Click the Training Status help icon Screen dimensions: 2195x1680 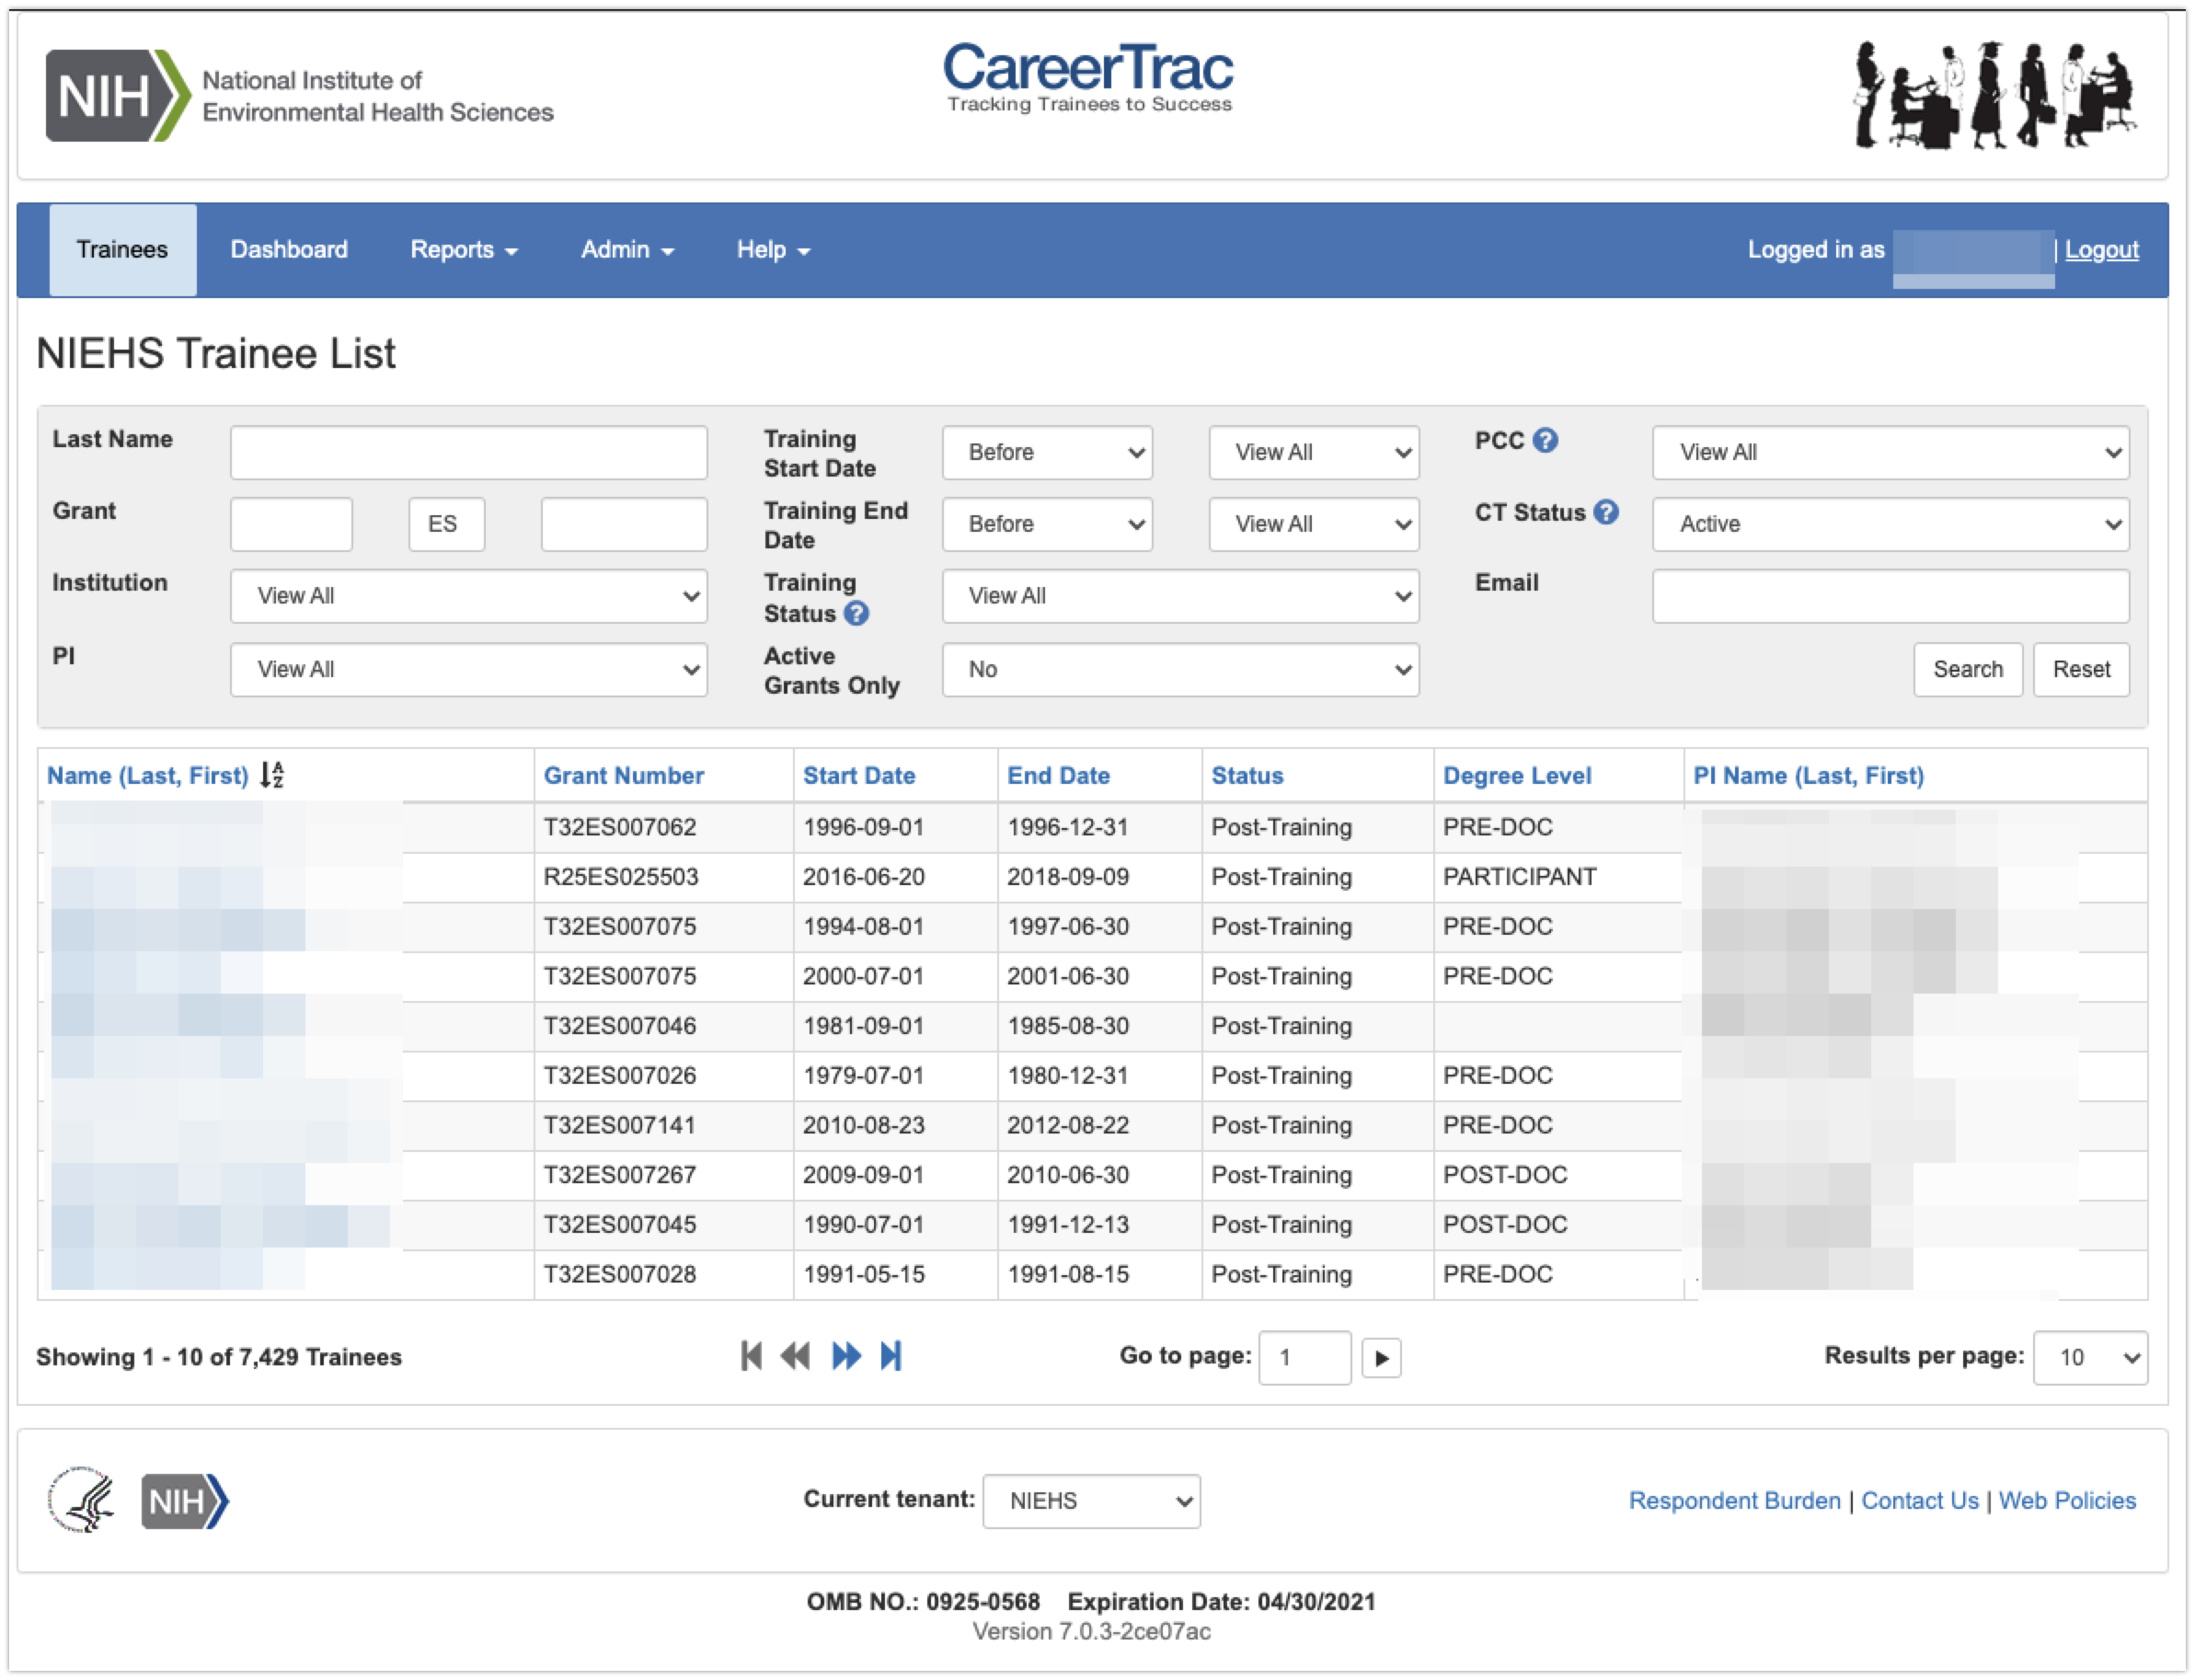856,613
